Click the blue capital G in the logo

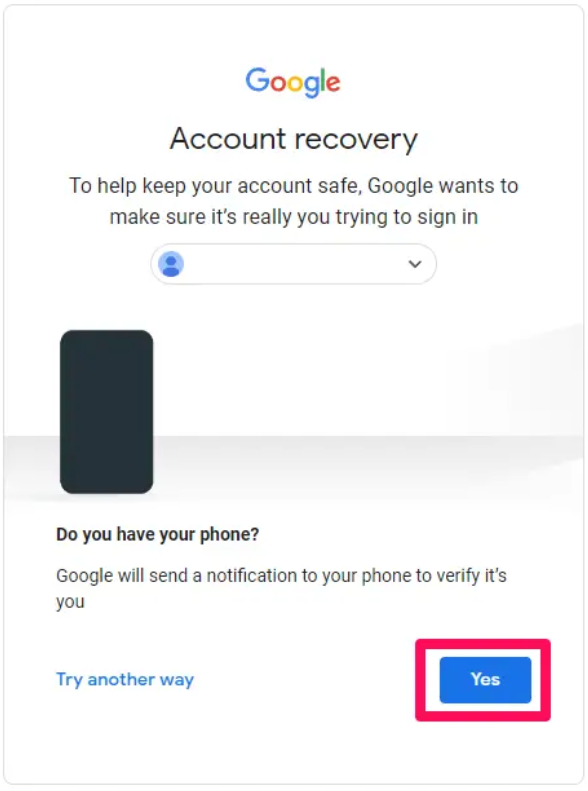(x=257, y=80)
